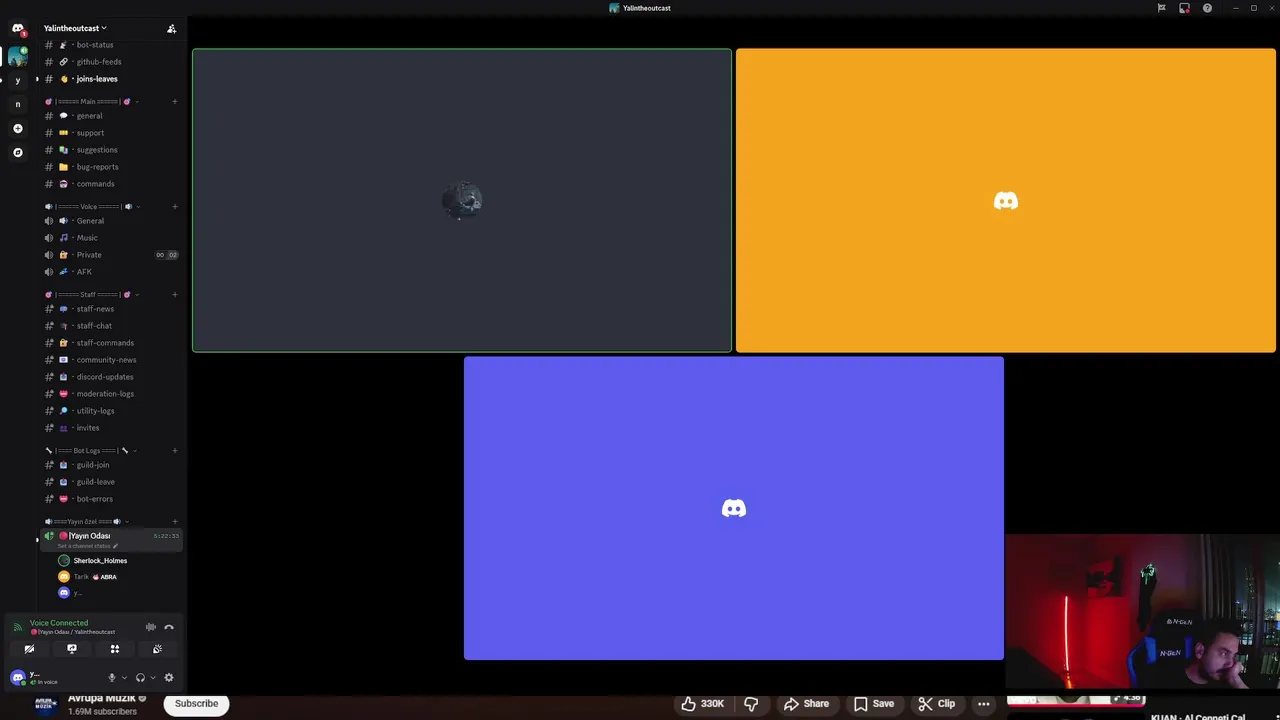Click Set a channel status link
This screenshot has width=1280, height=720.
86,546
